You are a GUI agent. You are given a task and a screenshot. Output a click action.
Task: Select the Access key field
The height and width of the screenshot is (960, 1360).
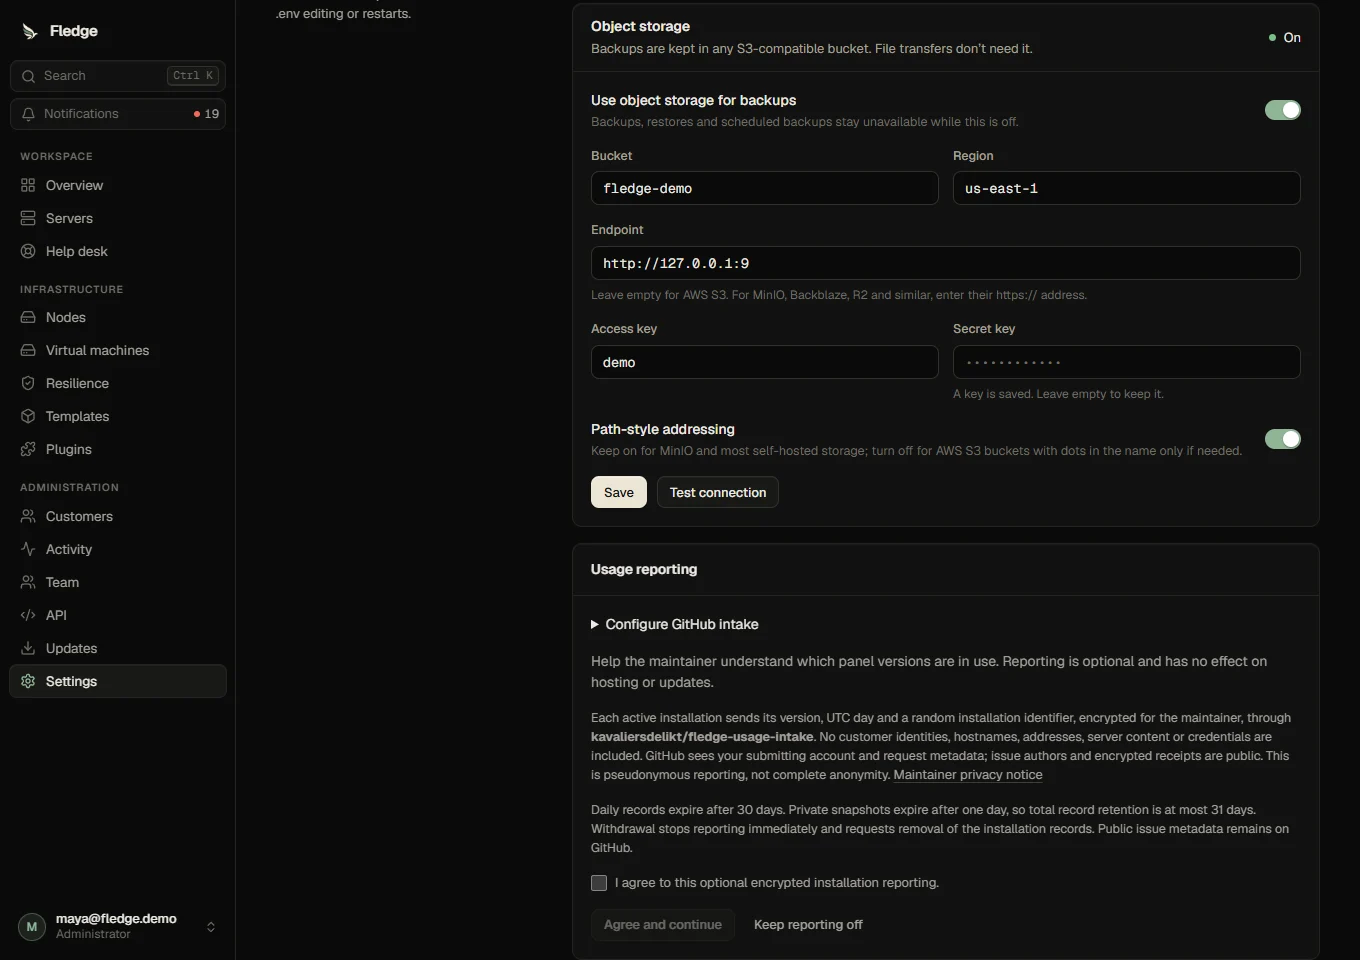coord(765,362)
